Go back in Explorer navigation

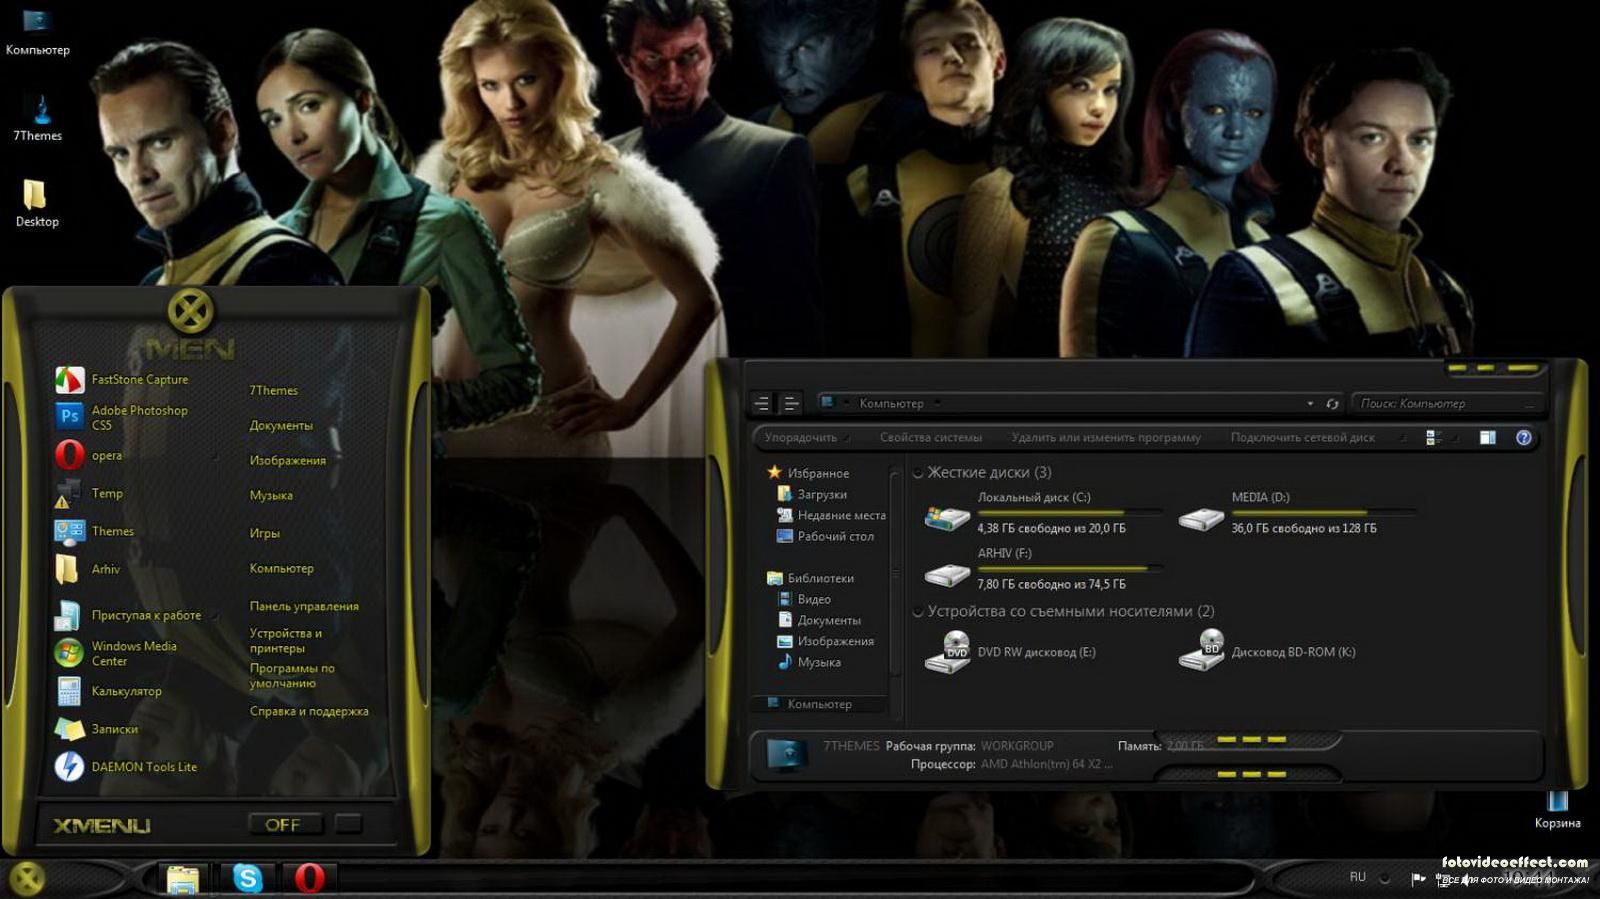point(762,403)
